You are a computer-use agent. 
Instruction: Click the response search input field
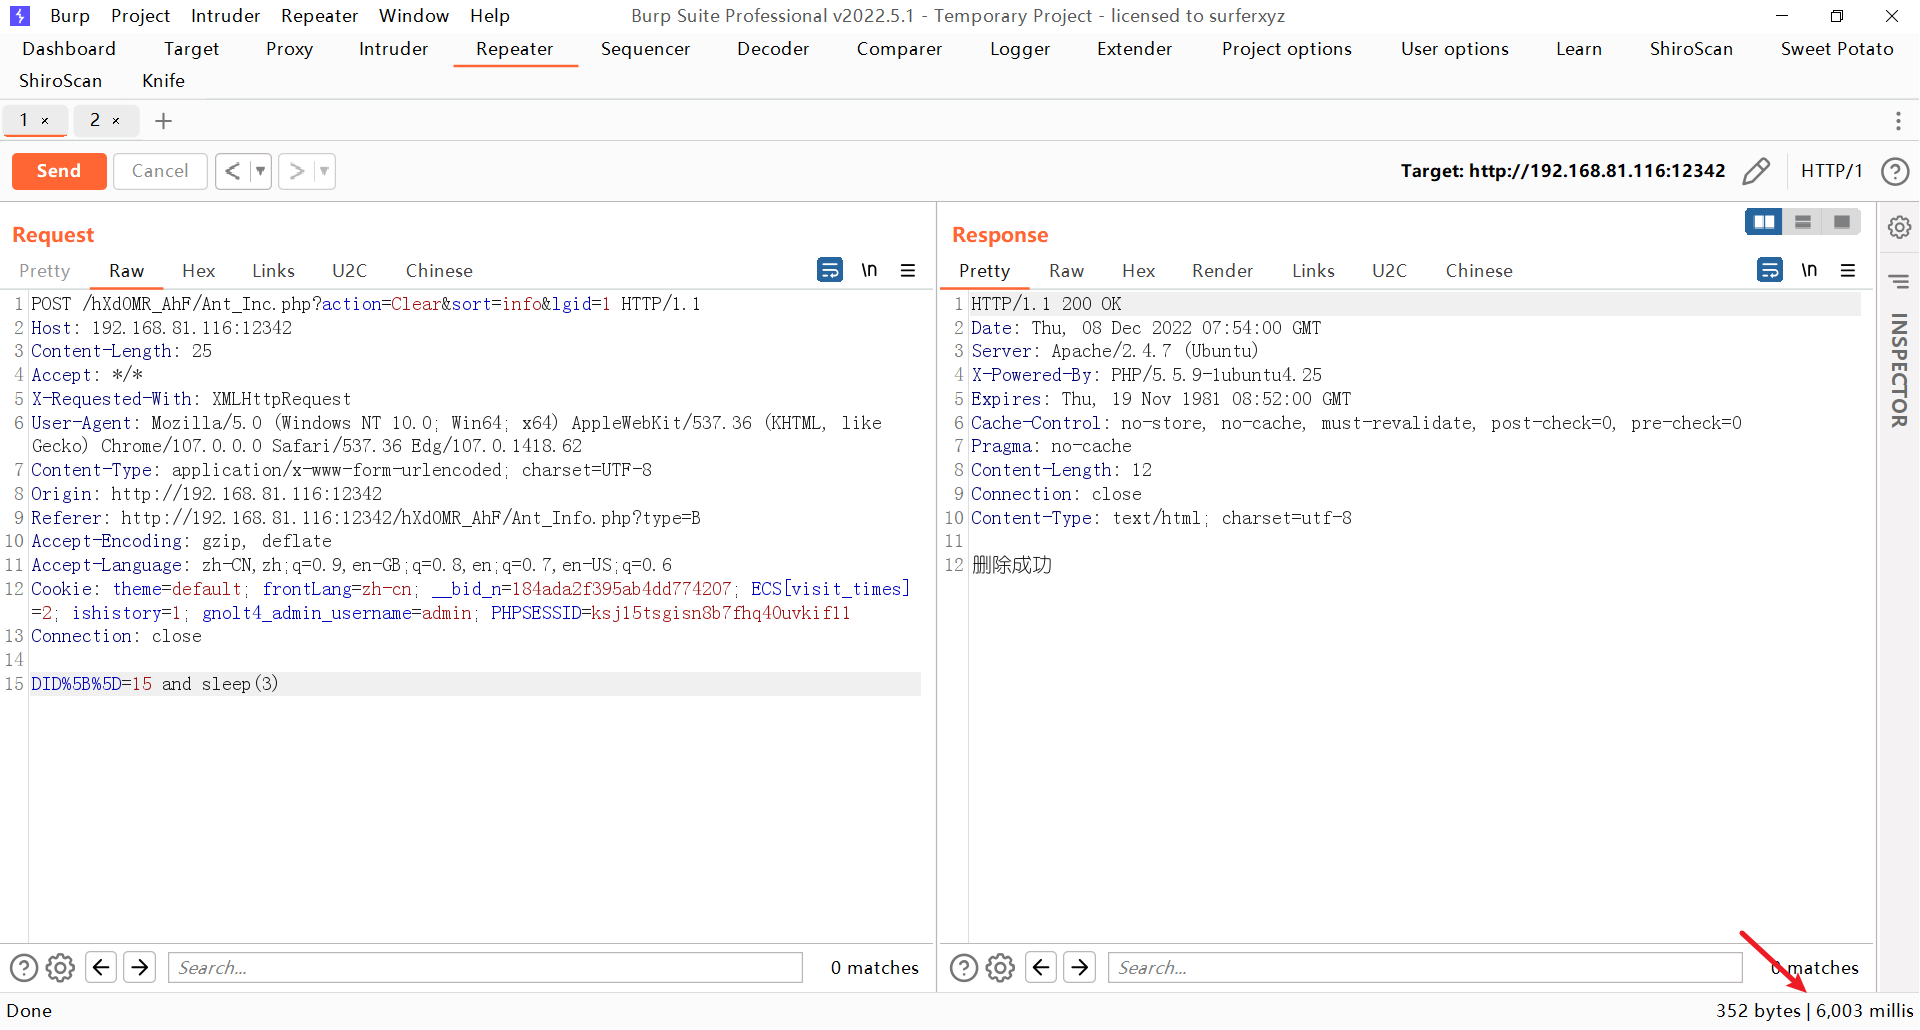coord(1425,967)
